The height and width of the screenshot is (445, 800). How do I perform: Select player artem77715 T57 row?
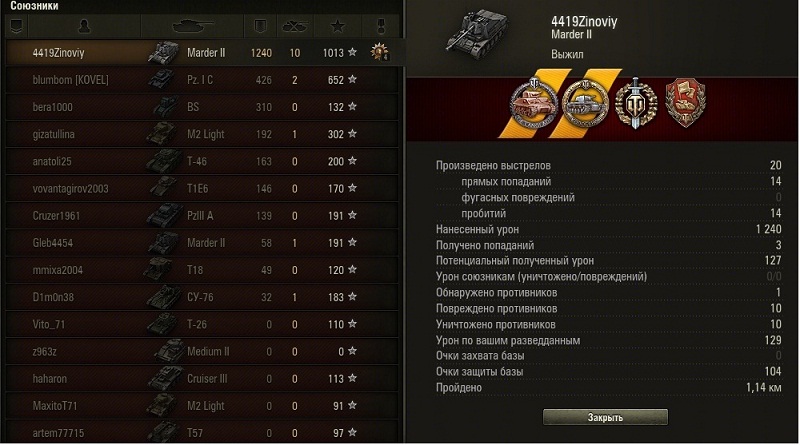click(x=202, y=432)
